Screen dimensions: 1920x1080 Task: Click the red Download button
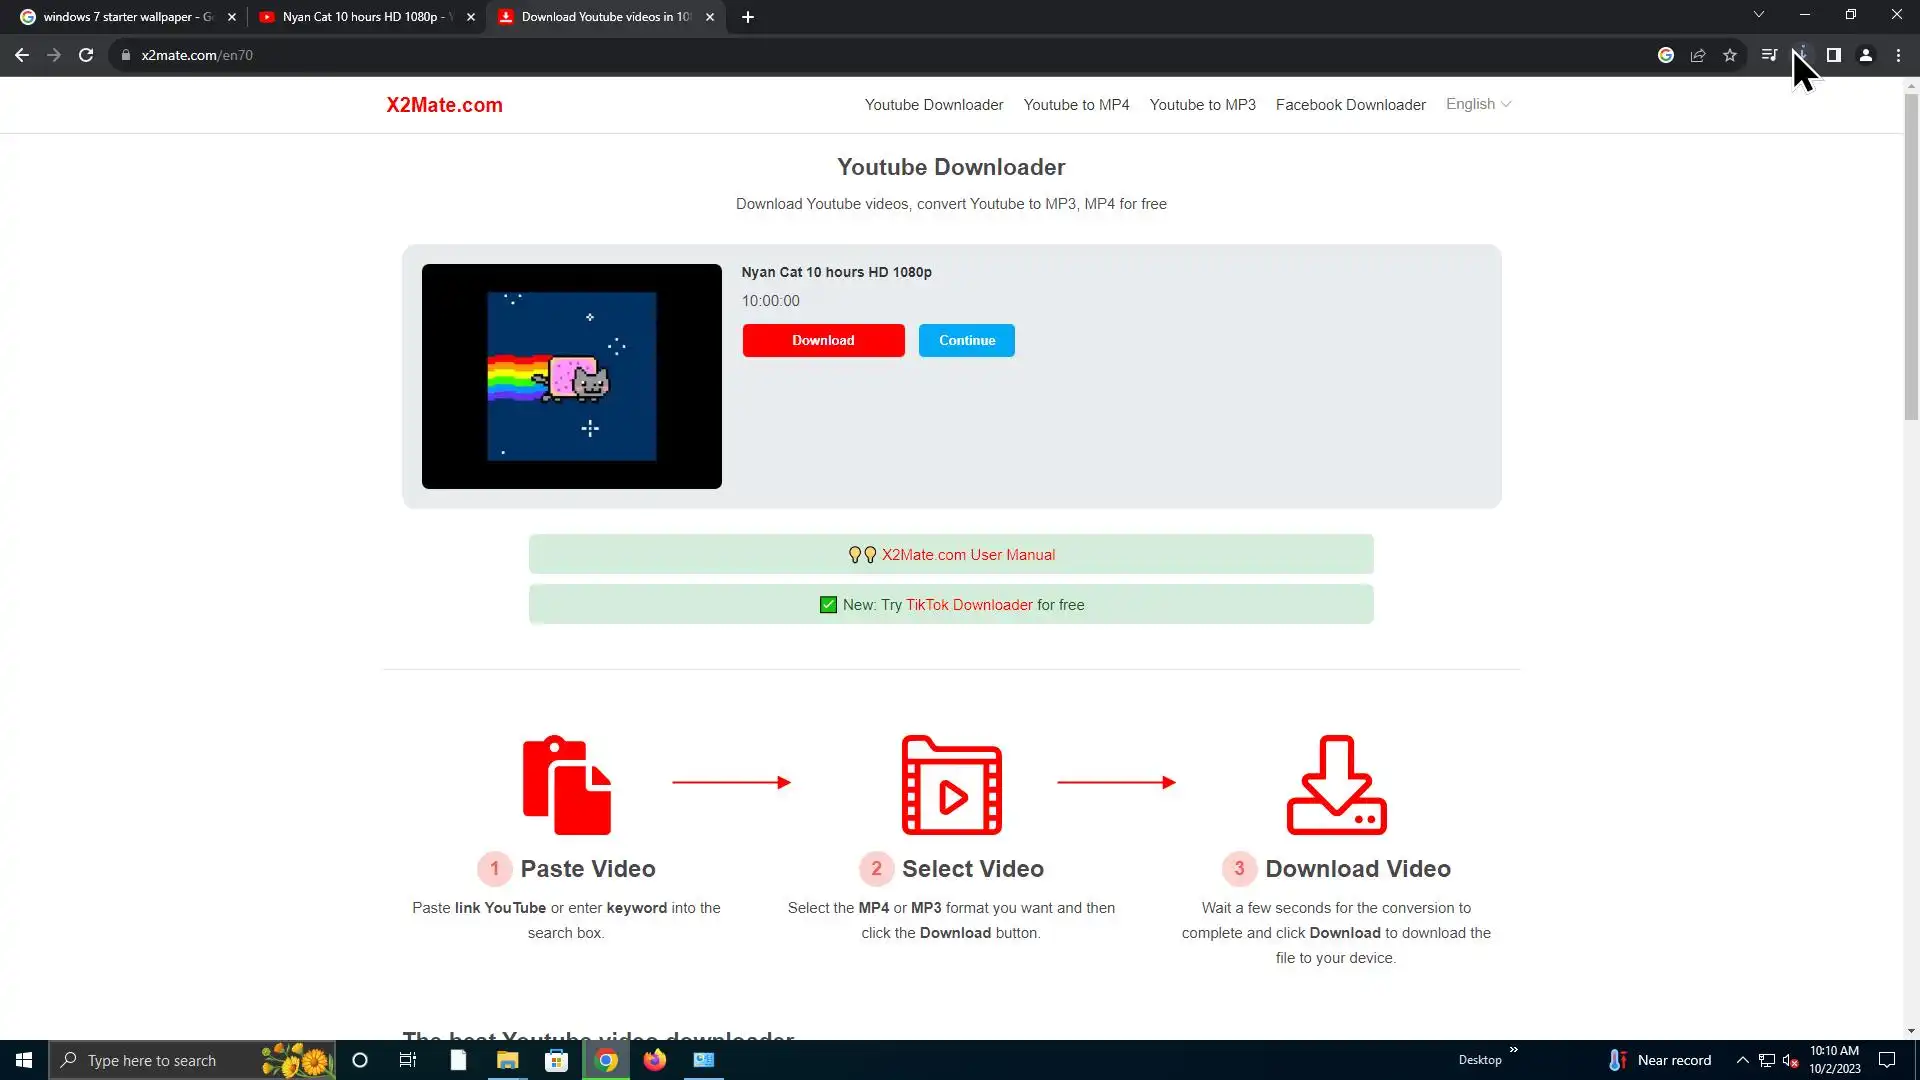[x=823, y=340]
